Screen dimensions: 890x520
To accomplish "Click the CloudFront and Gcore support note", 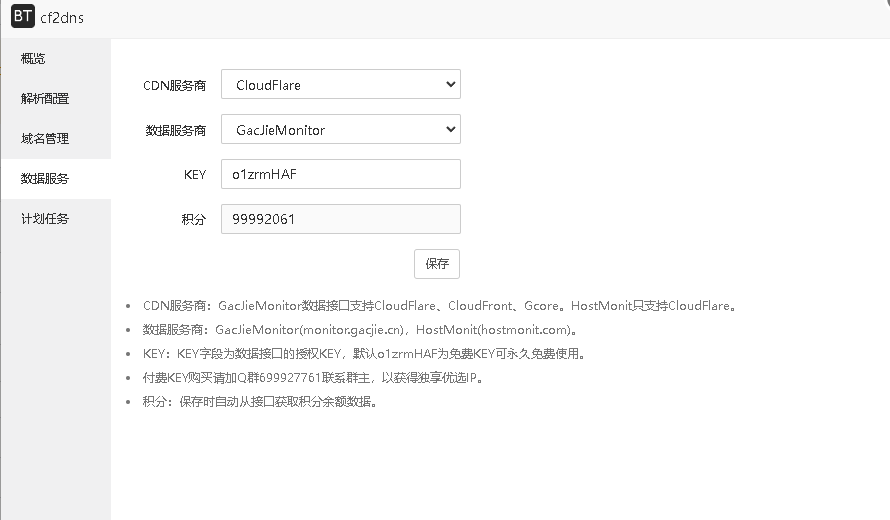I will tap(440, 306).
